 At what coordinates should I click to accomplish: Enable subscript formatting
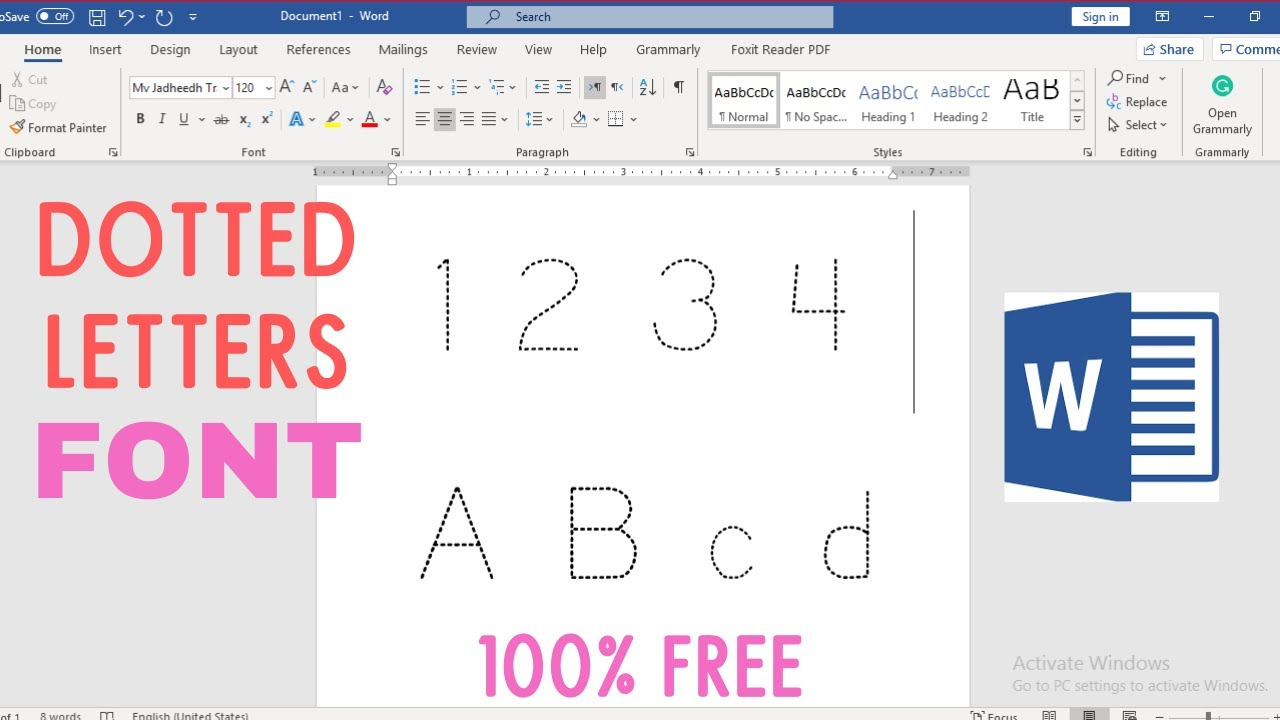coord(244,118)
